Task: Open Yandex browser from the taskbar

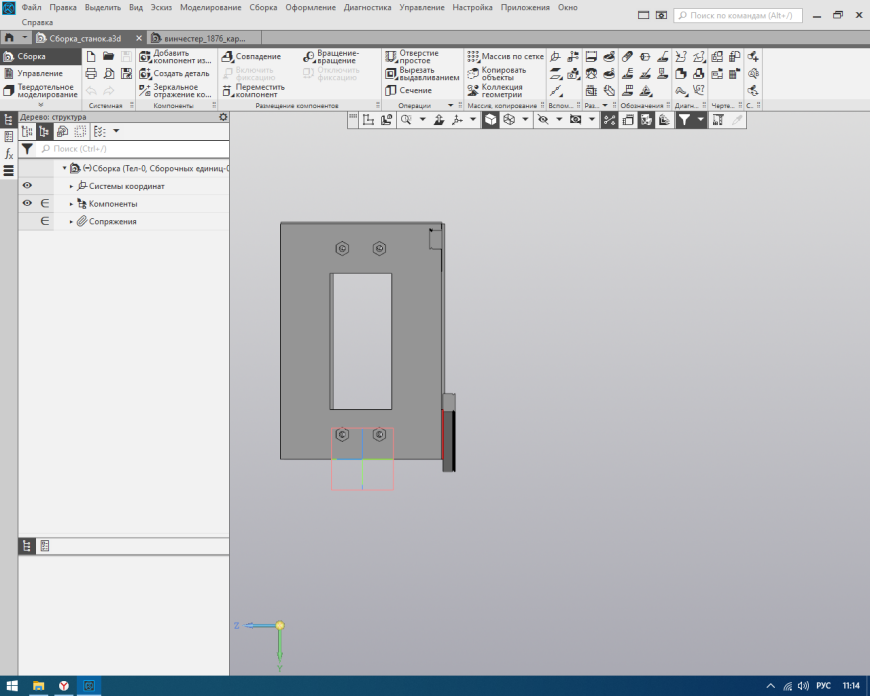Action: (x=63, y=686)
